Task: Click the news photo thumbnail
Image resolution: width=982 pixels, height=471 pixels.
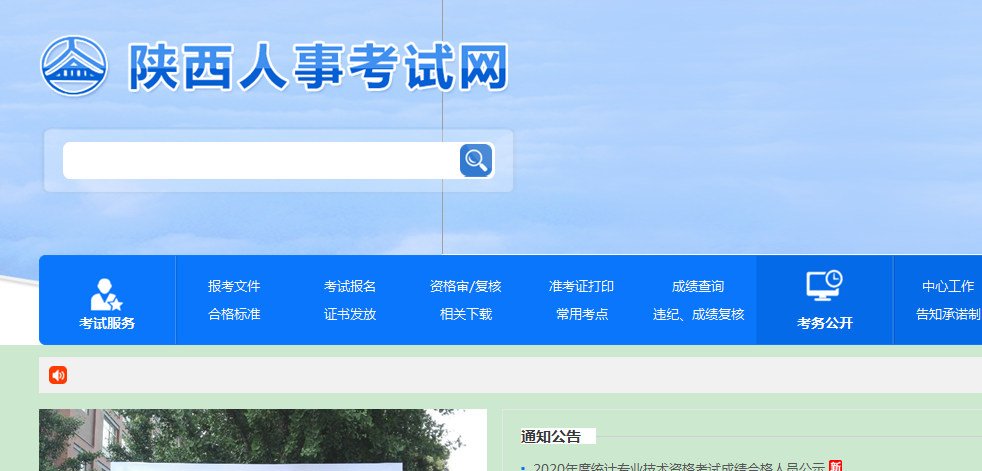Action: [x=262, y=442]
